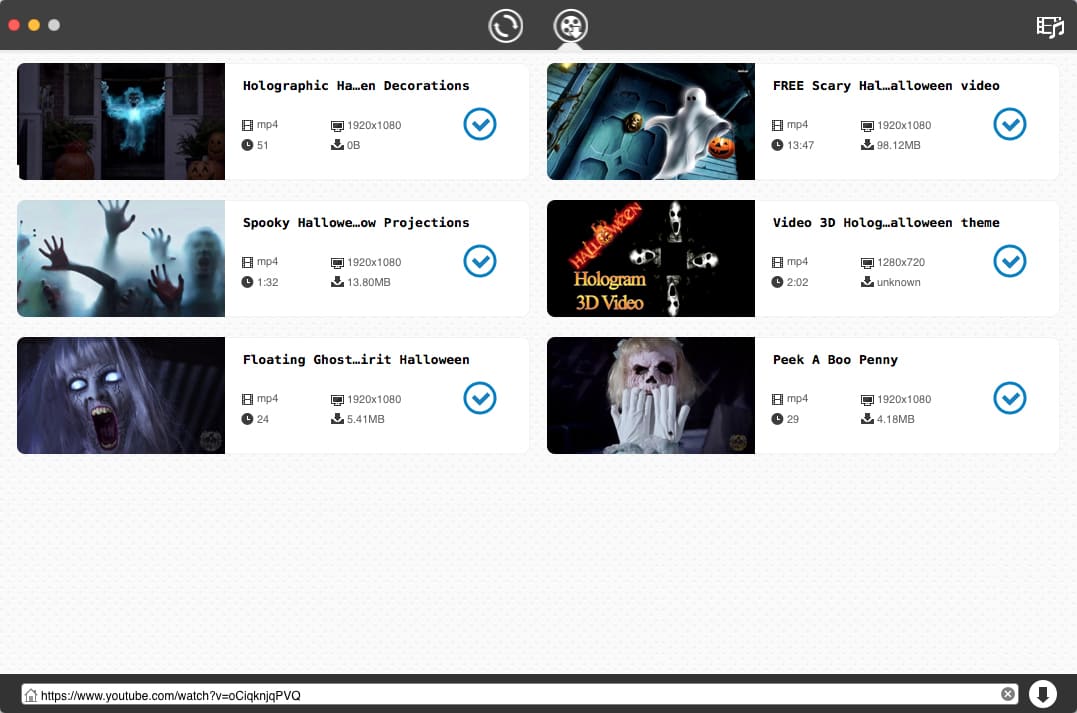The width and height of the screenshot is (1077, 713).
Task: Toggle checkmark for Holographic Ha…en Decorations
Action: click(479, 124)
